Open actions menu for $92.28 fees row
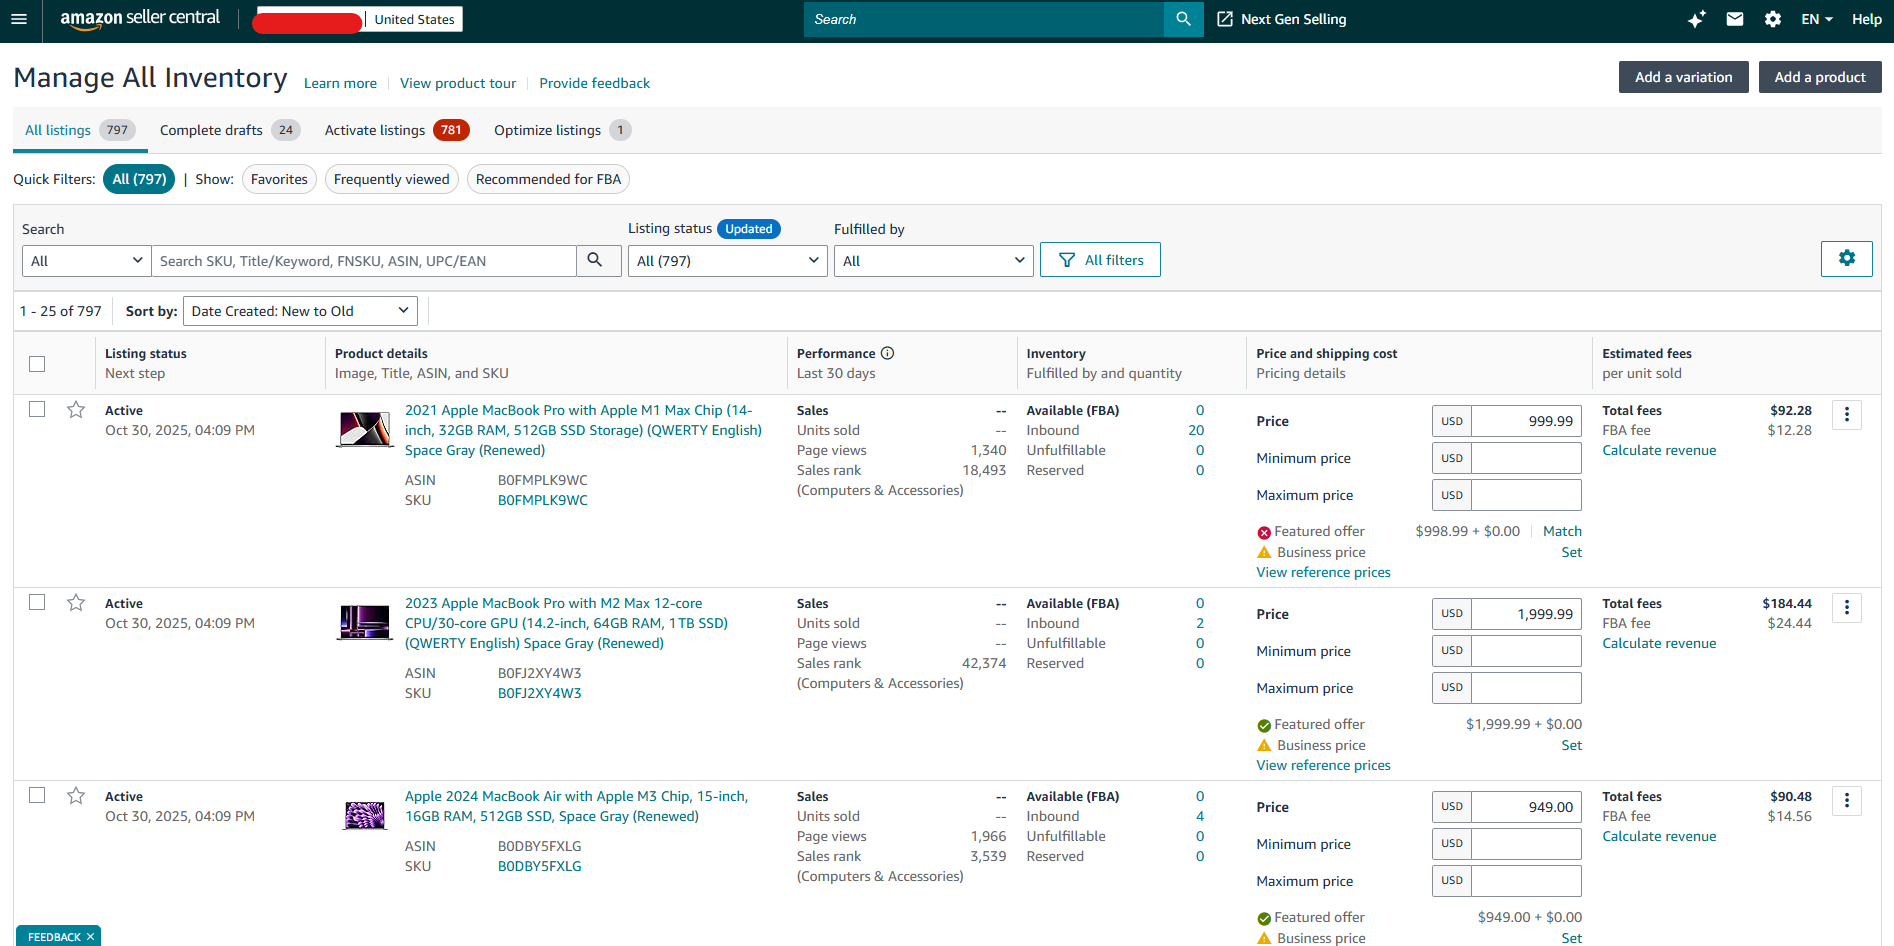 (1846, 414)
